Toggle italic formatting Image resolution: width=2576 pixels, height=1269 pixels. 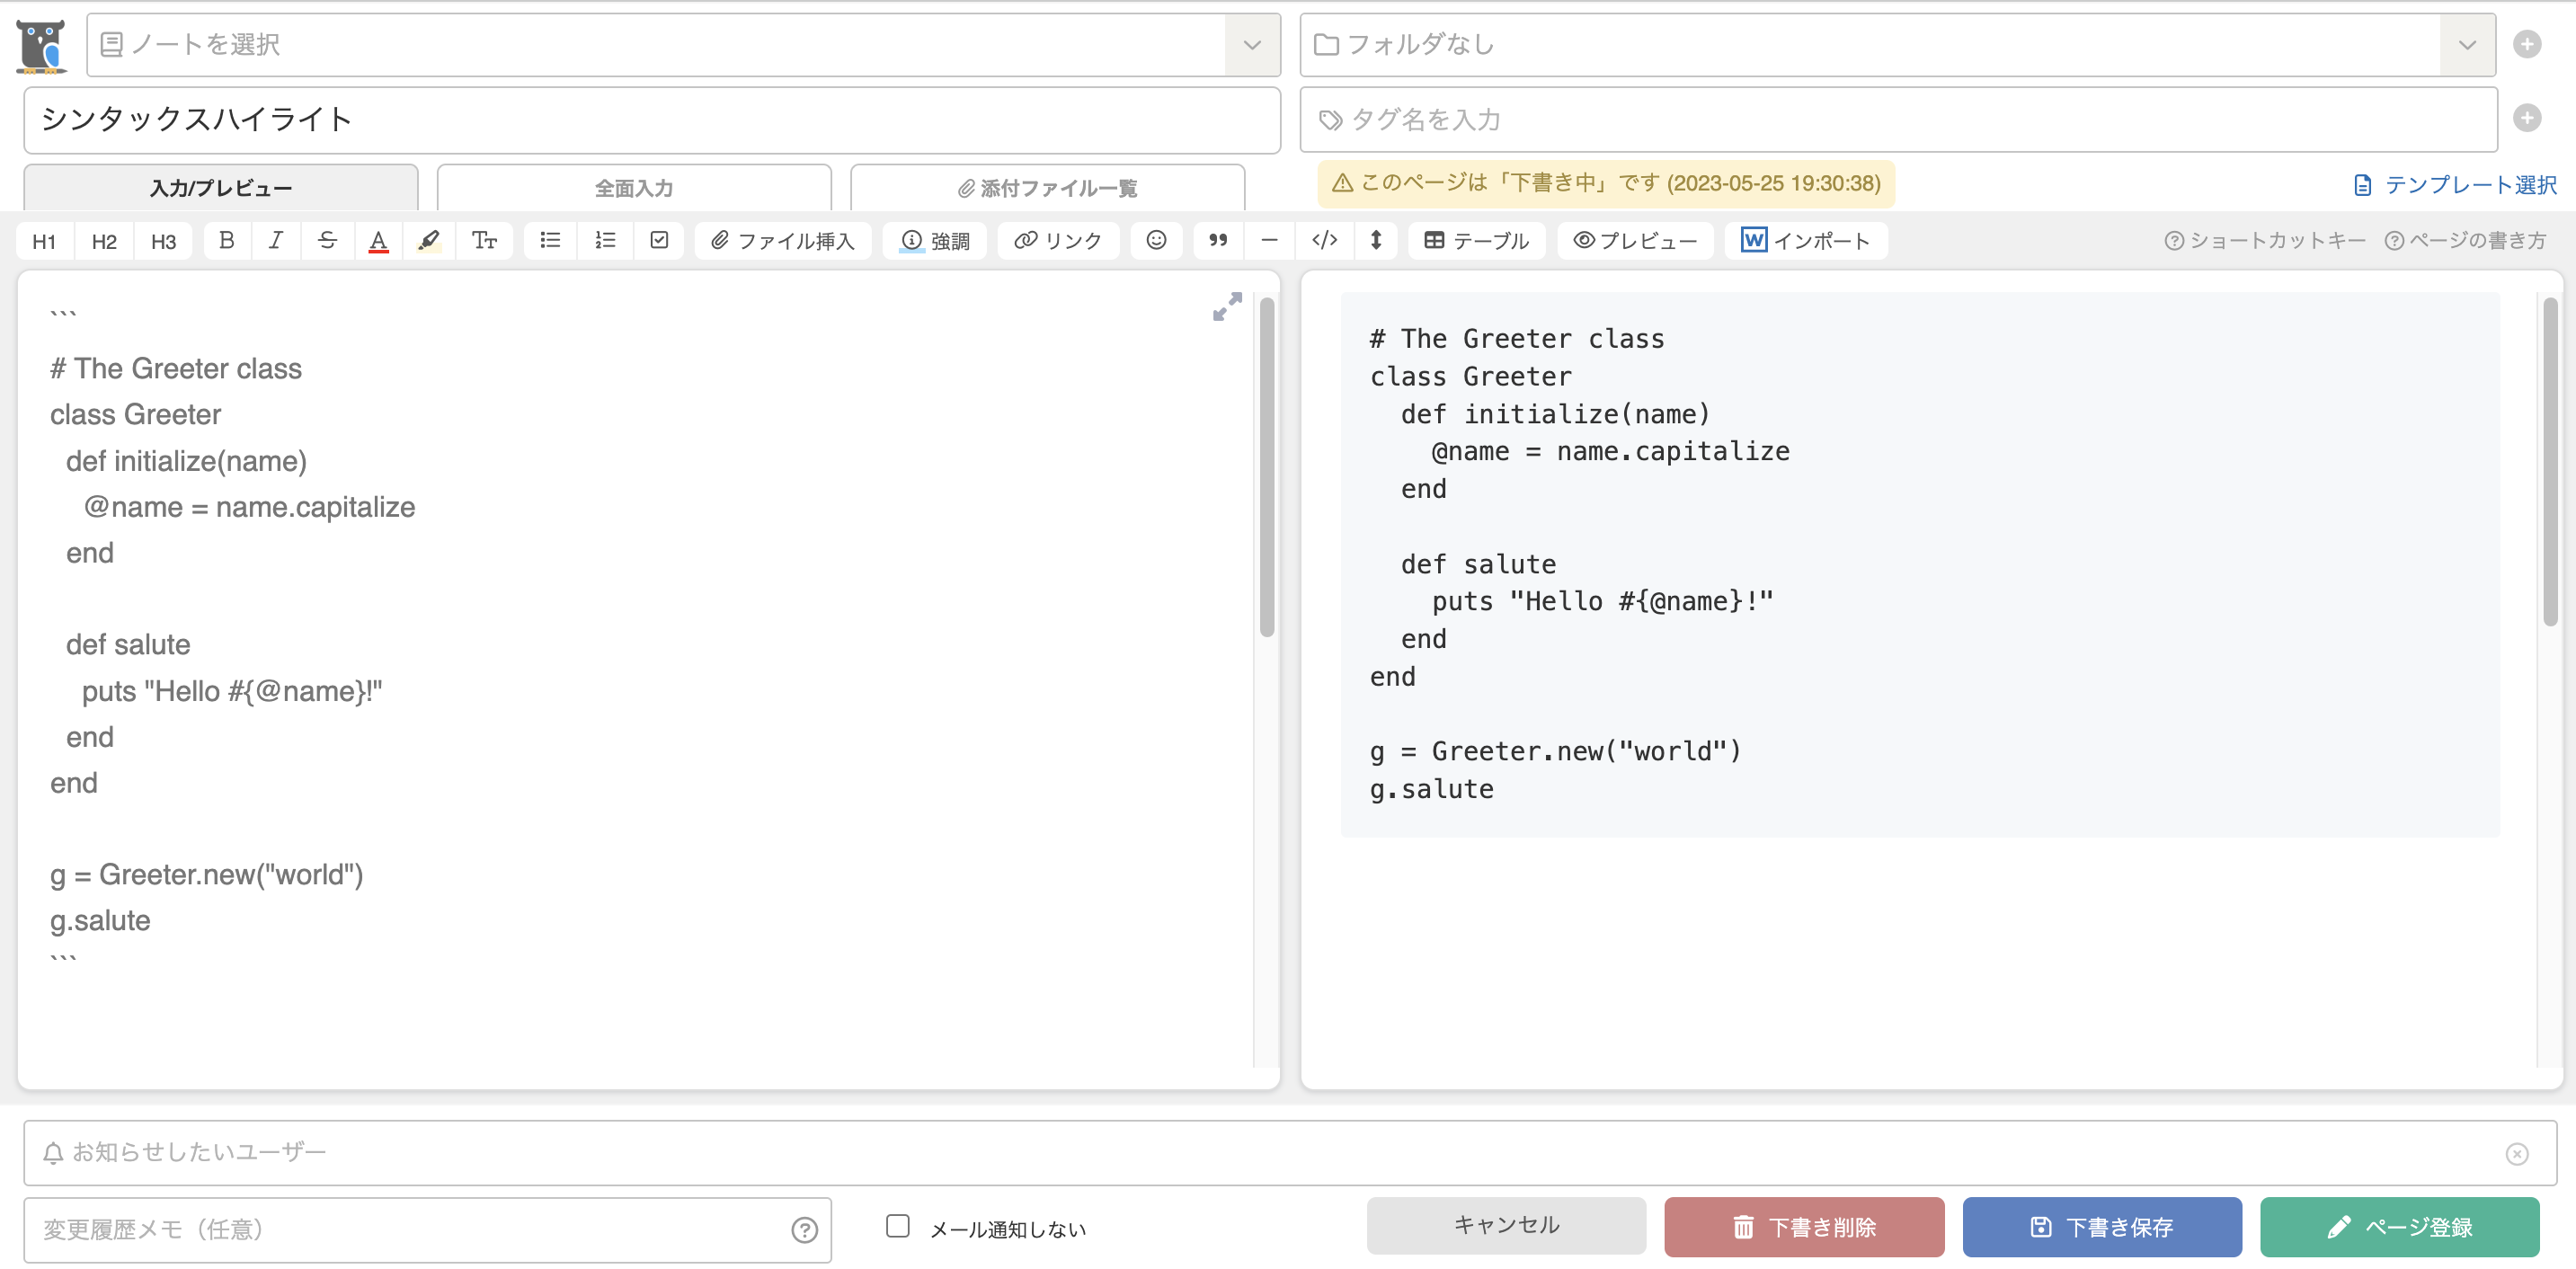pyautogui.click(x=276, y=240)
